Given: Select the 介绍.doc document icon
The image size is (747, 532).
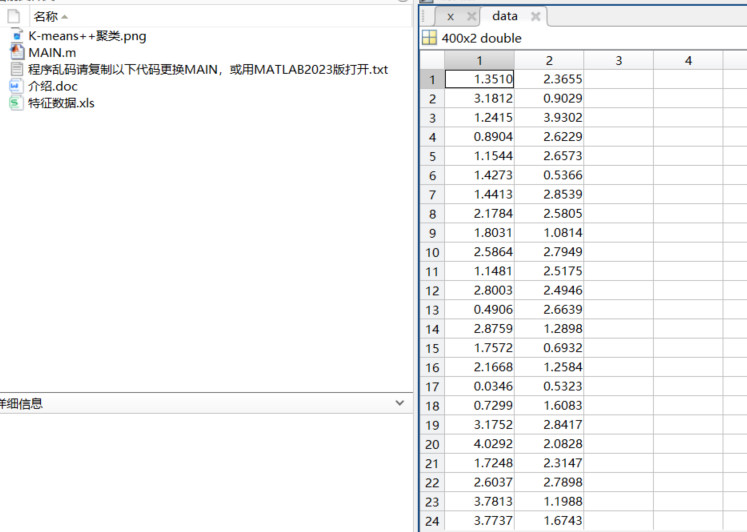Looking at the screenshot, I should click(x=15, y=86).
